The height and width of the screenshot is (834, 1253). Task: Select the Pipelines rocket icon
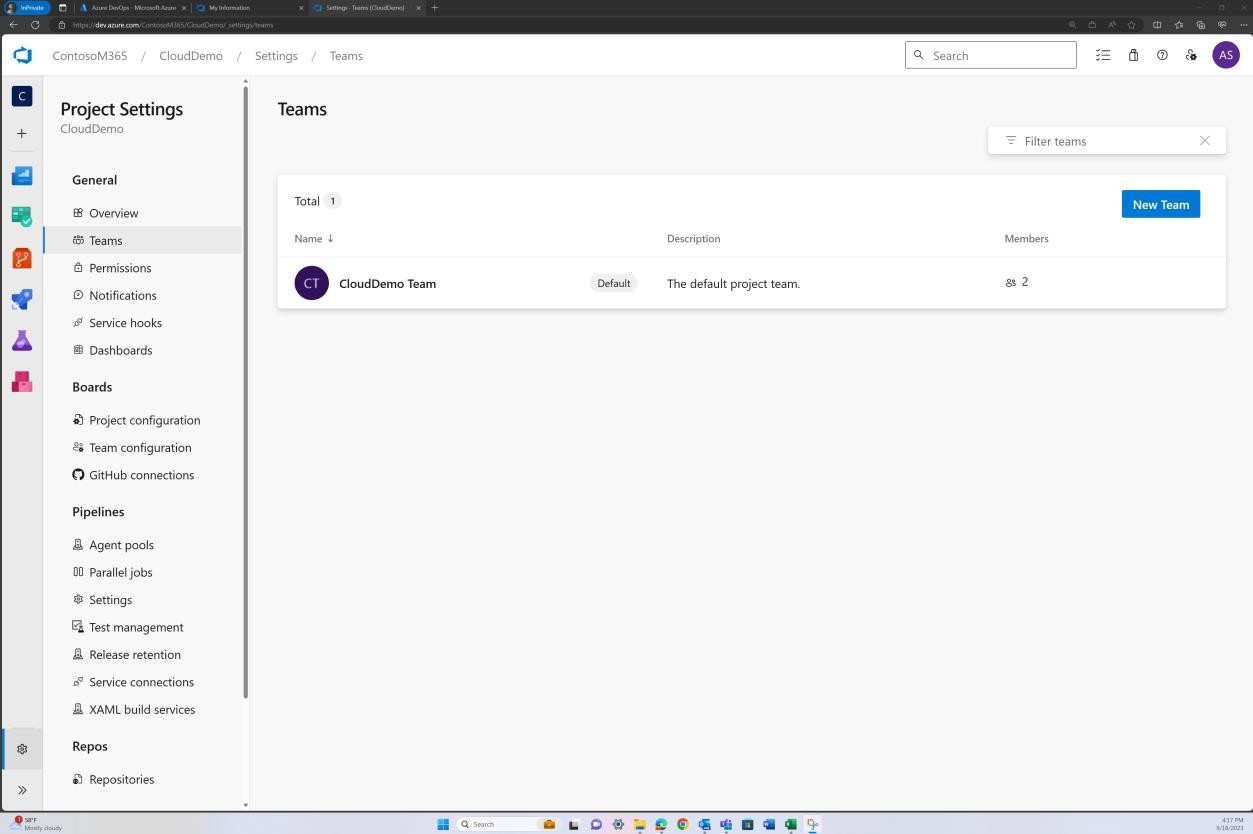point(21,299)
